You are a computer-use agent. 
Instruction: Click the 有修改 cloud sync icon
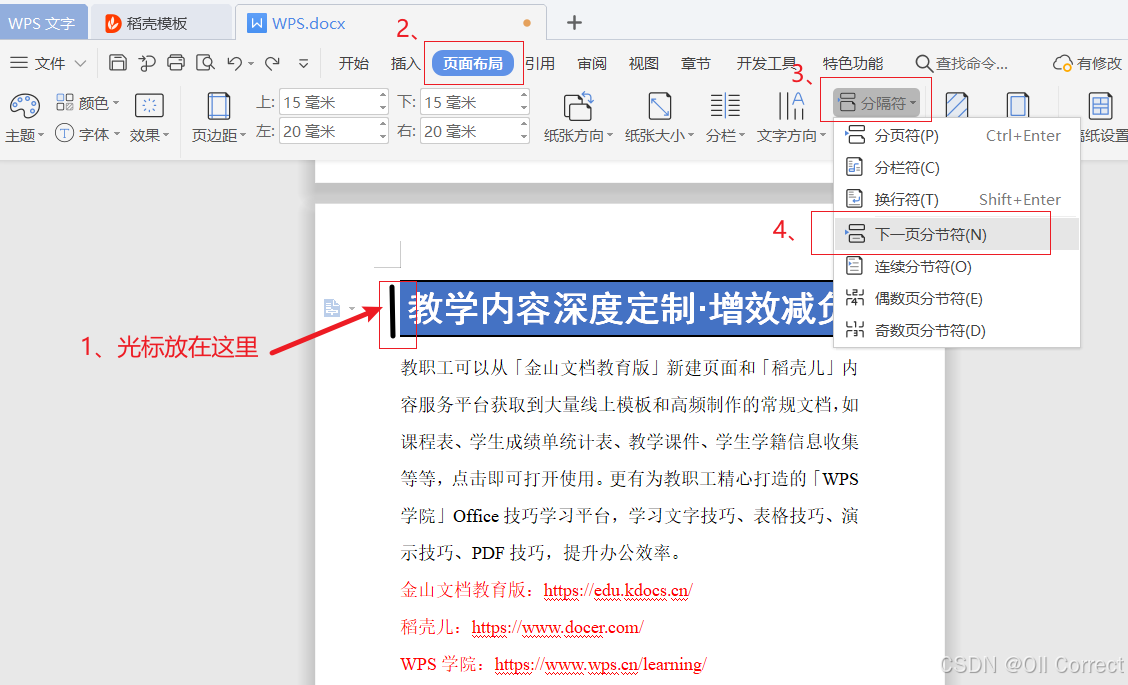tap(1063, 63)
